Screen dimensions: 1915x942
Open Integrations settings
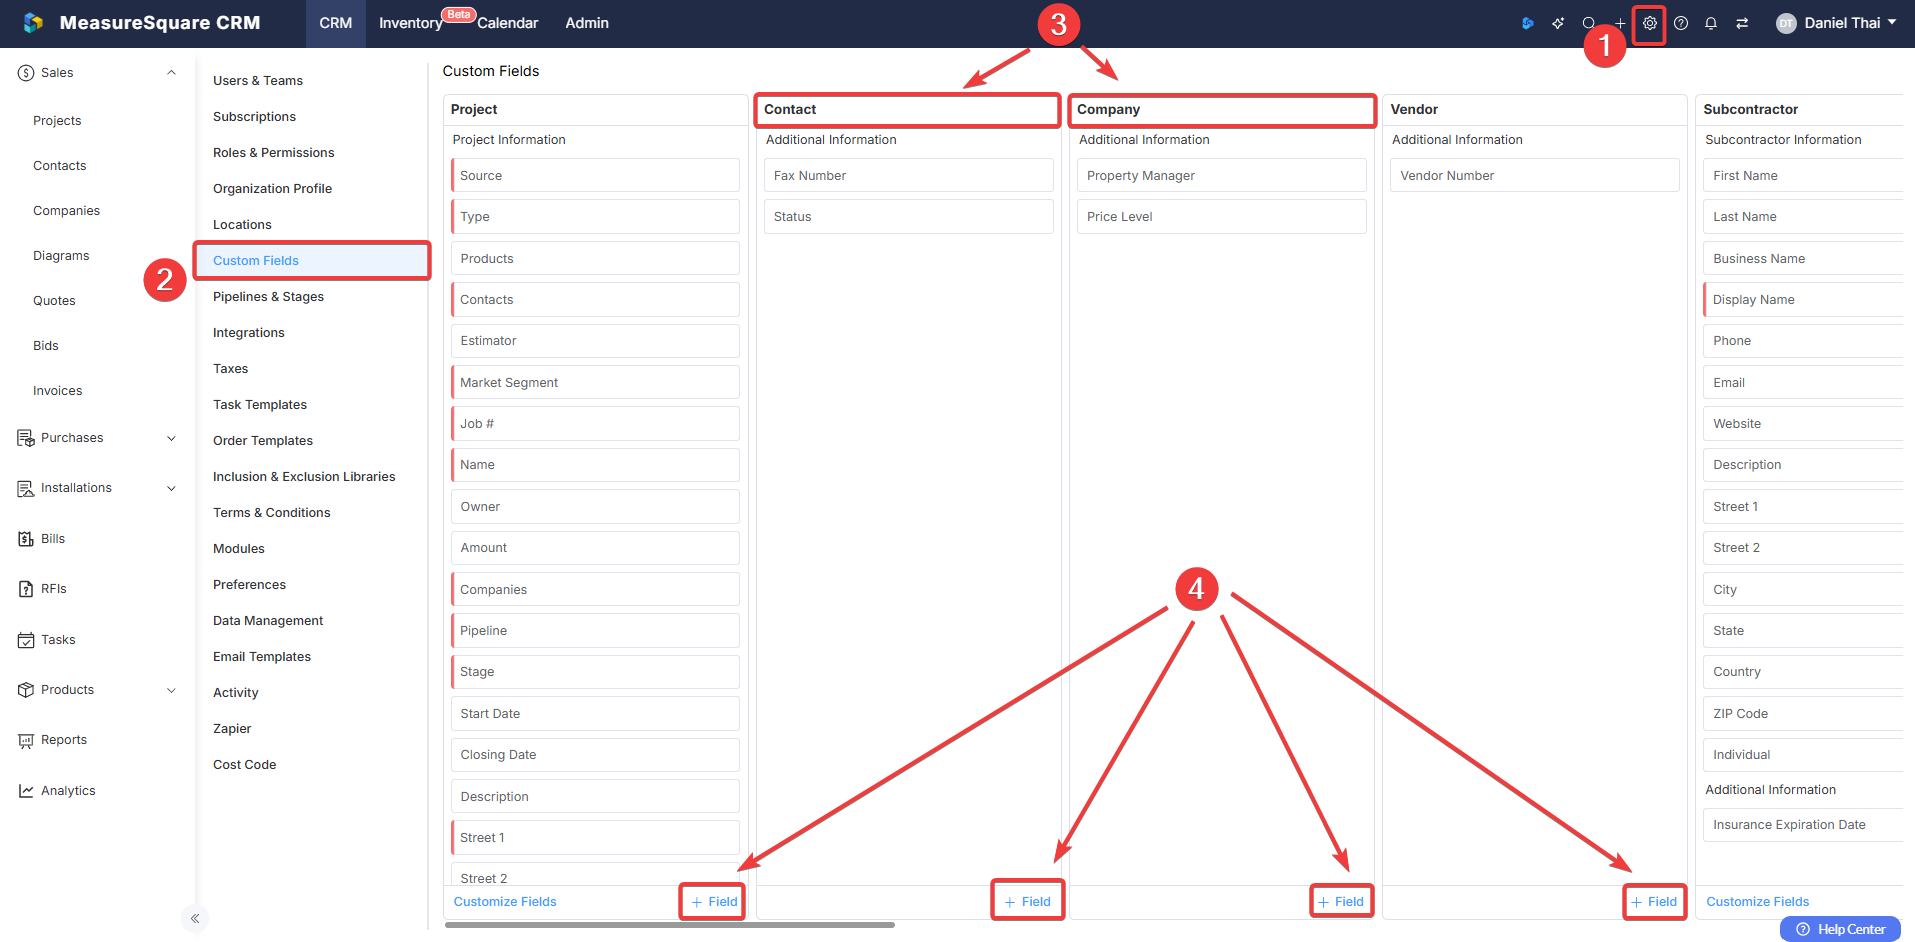point(249,333)
